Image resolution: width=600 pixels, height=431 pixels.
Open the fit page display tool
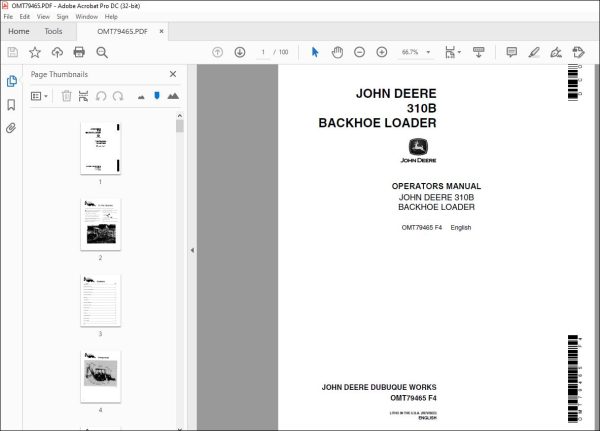450,52
